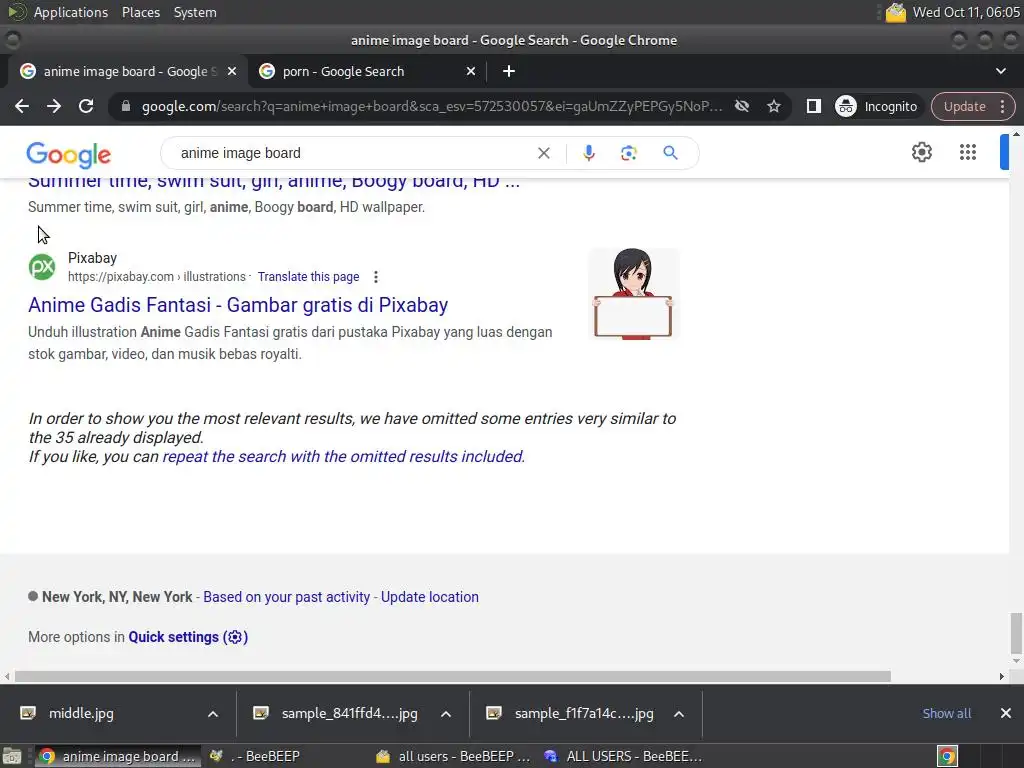Toggle the Chrome side panel
Screen dimensions: 1024x768
coord(813,106)
